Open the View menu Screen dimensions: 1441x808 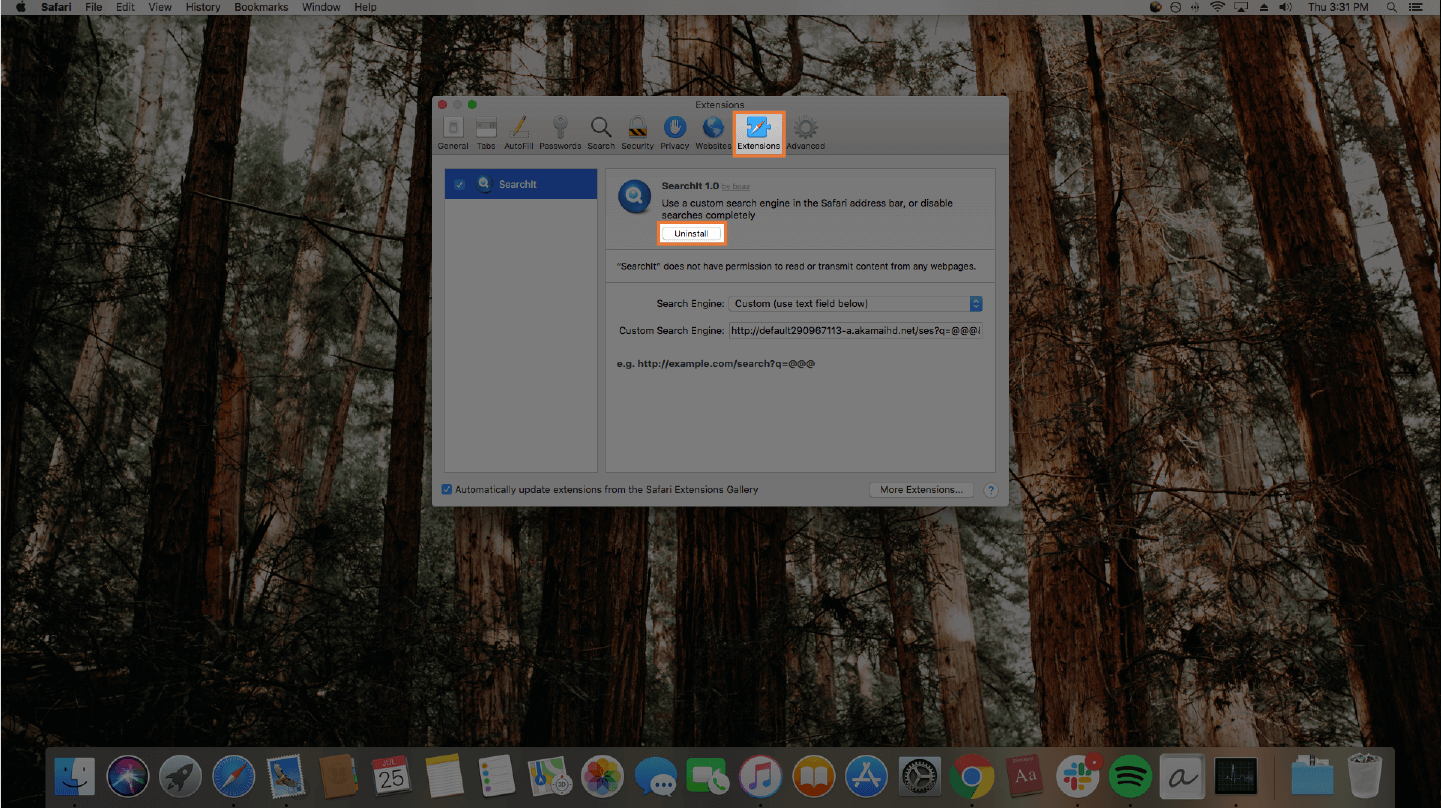pos(160,7)
